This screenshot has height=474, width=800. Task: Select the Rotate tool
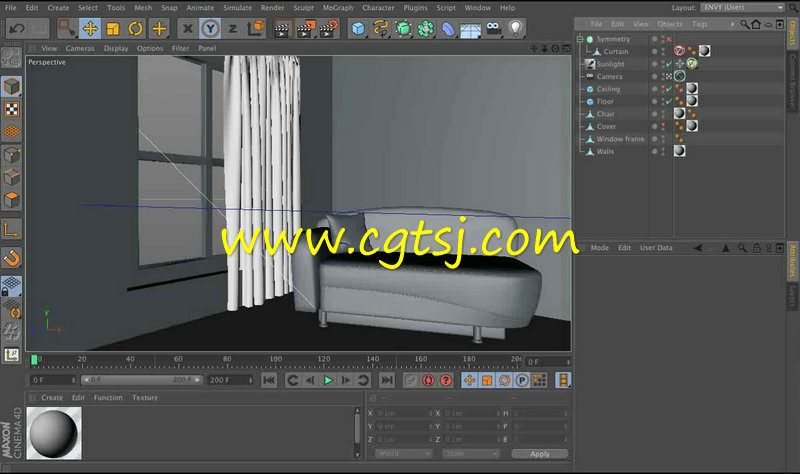point(135,29)
